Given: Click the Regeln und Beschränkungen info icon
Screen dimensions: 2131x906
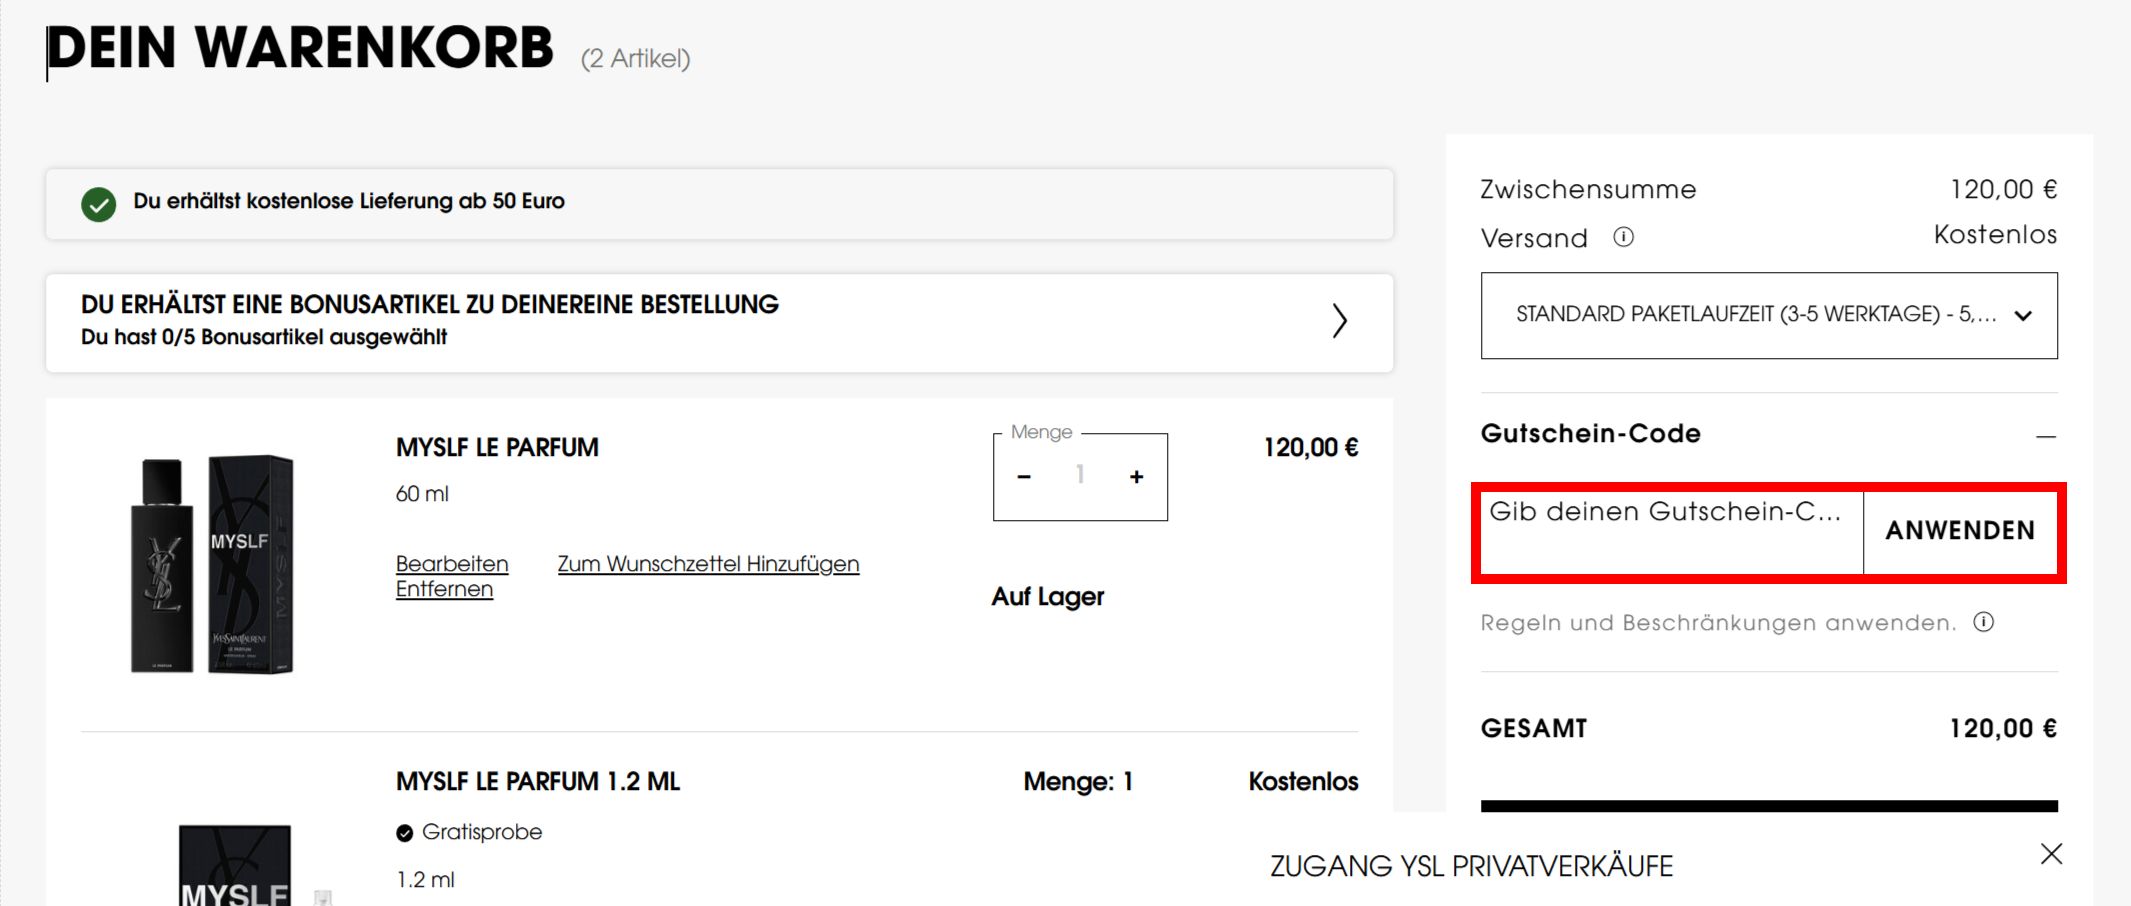Looking at the screenshot, I should (x=1984, y=622).
